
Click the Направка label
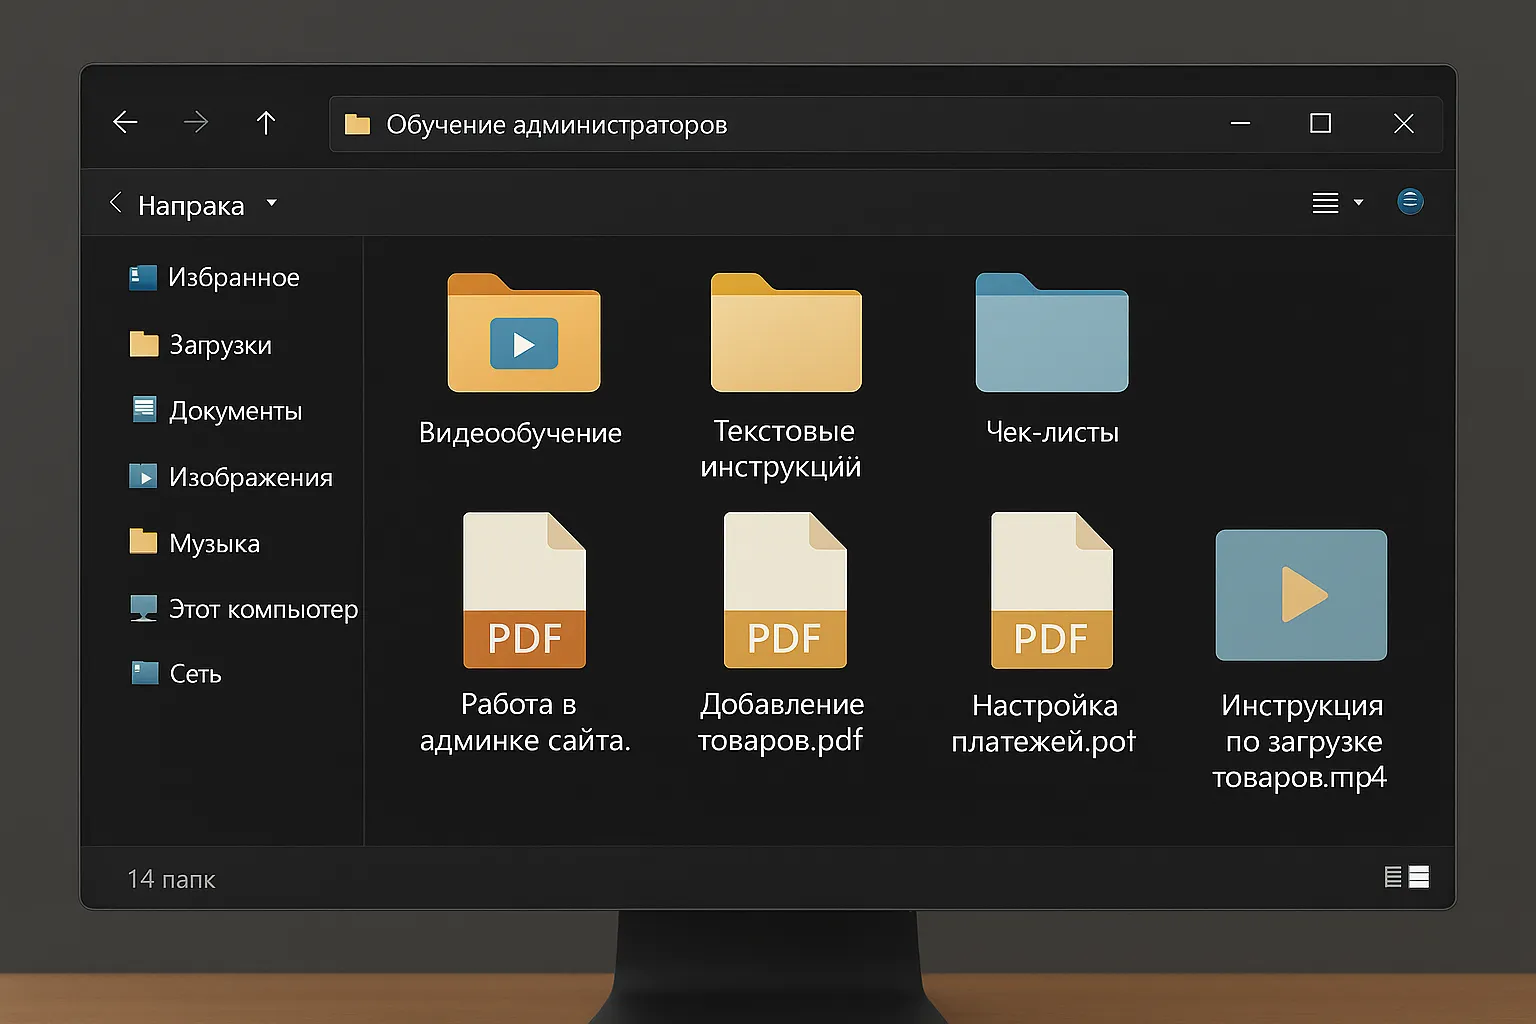tap(191, 206)
